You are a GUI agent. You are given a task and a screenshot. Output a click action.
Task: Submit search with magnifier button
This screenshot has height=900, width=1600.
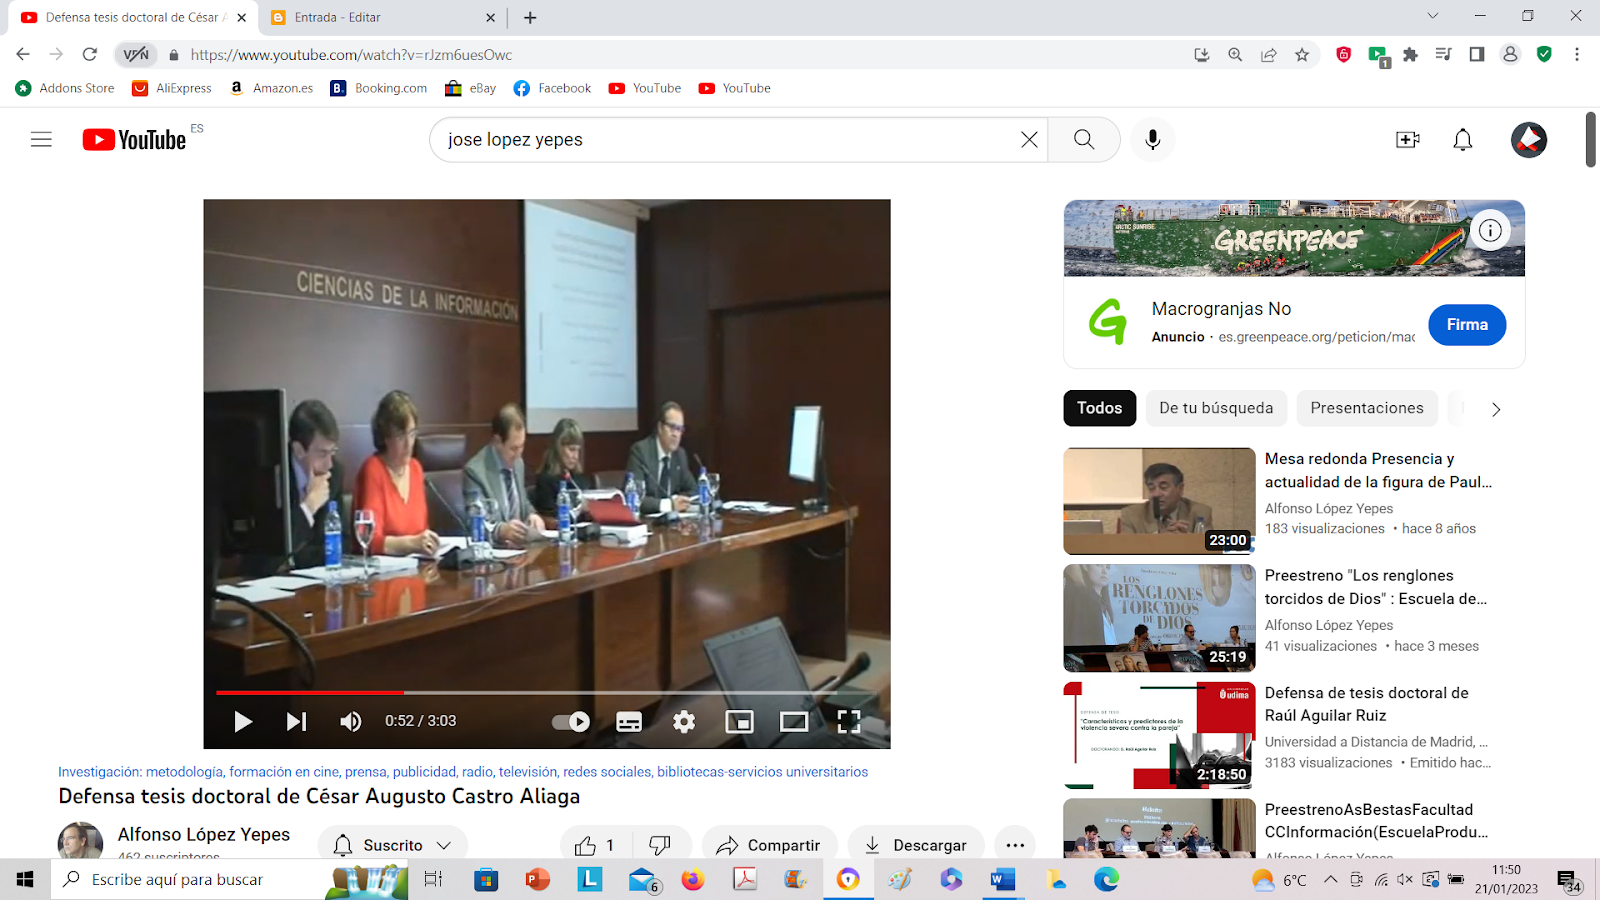point(1084,140)
